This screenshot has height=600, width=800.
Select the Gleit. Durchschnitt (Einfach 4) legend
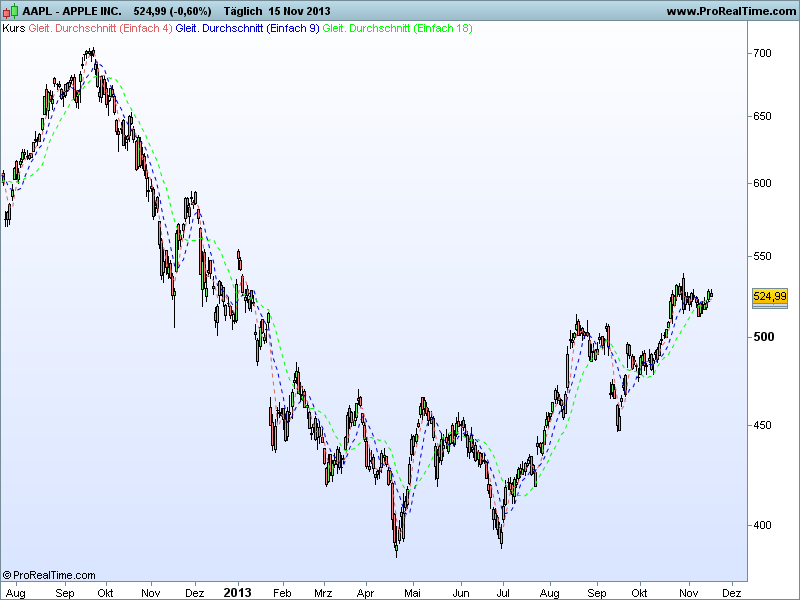pyautogui.click(x=101, y=28)
